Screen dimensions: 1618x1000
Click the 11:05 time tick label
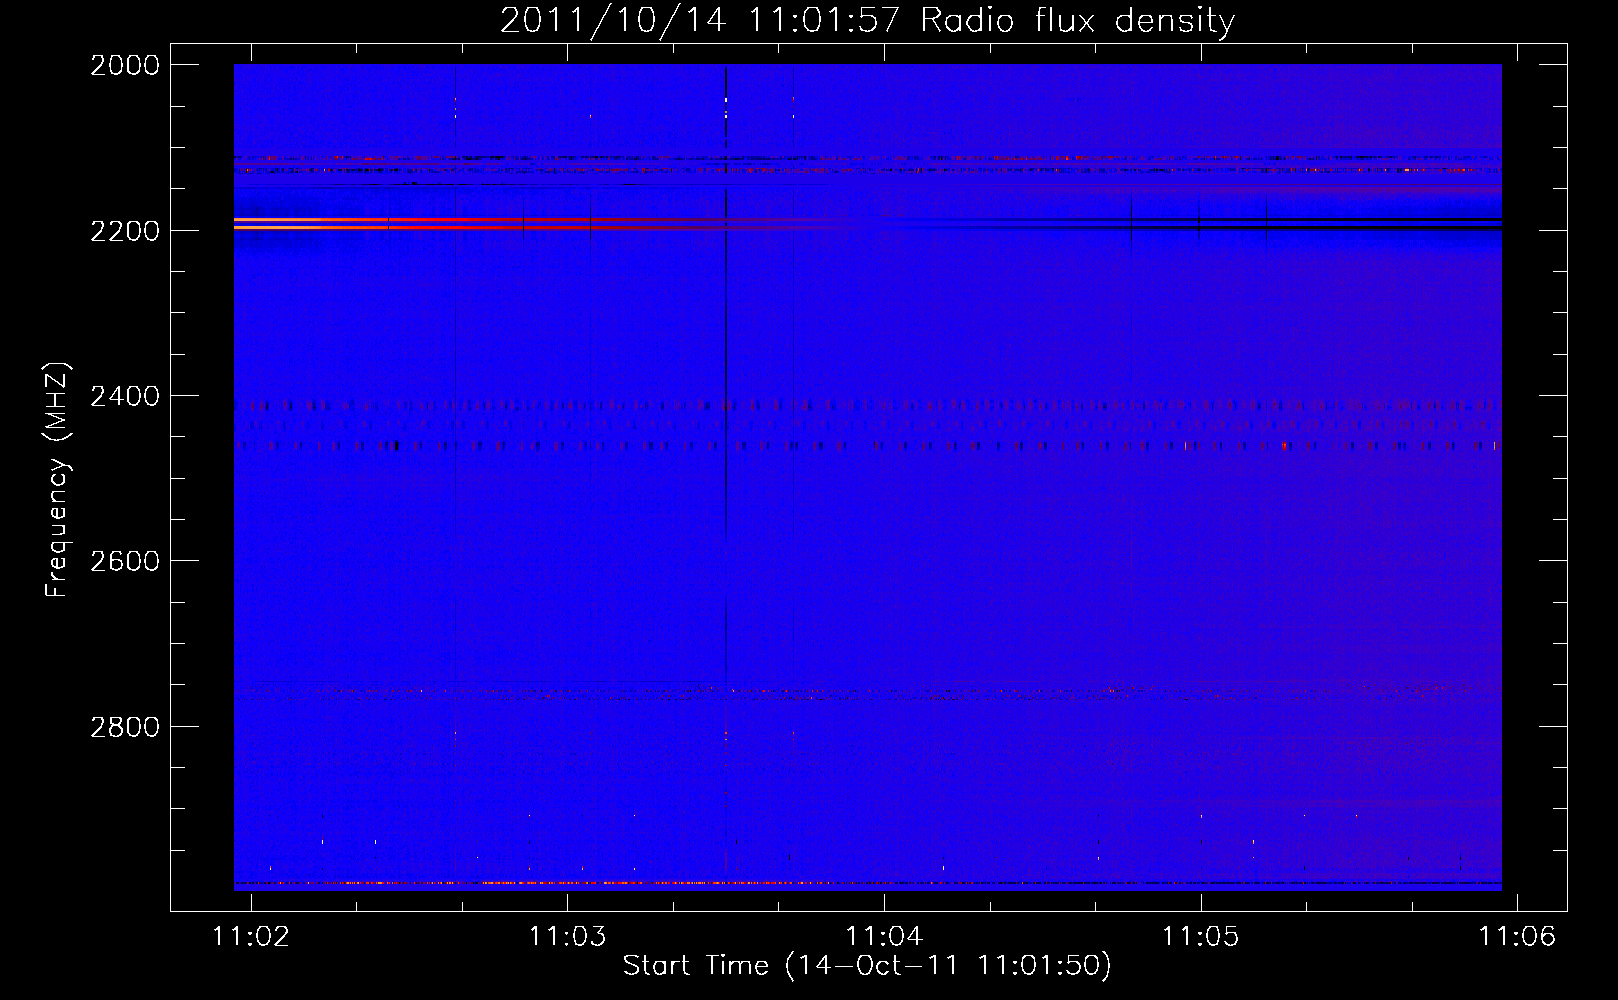1201,936
